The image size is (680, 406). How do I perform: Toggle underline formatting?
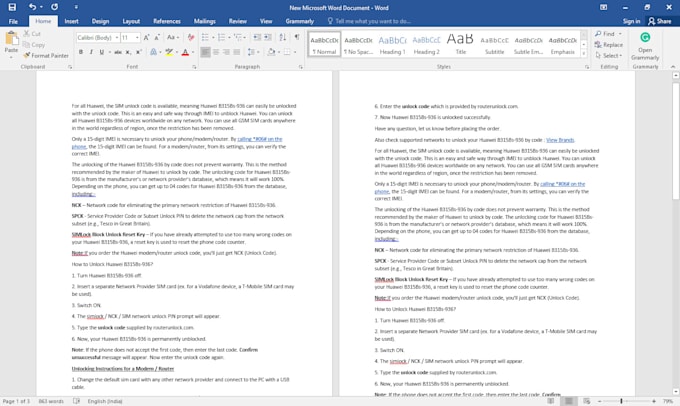101,52
